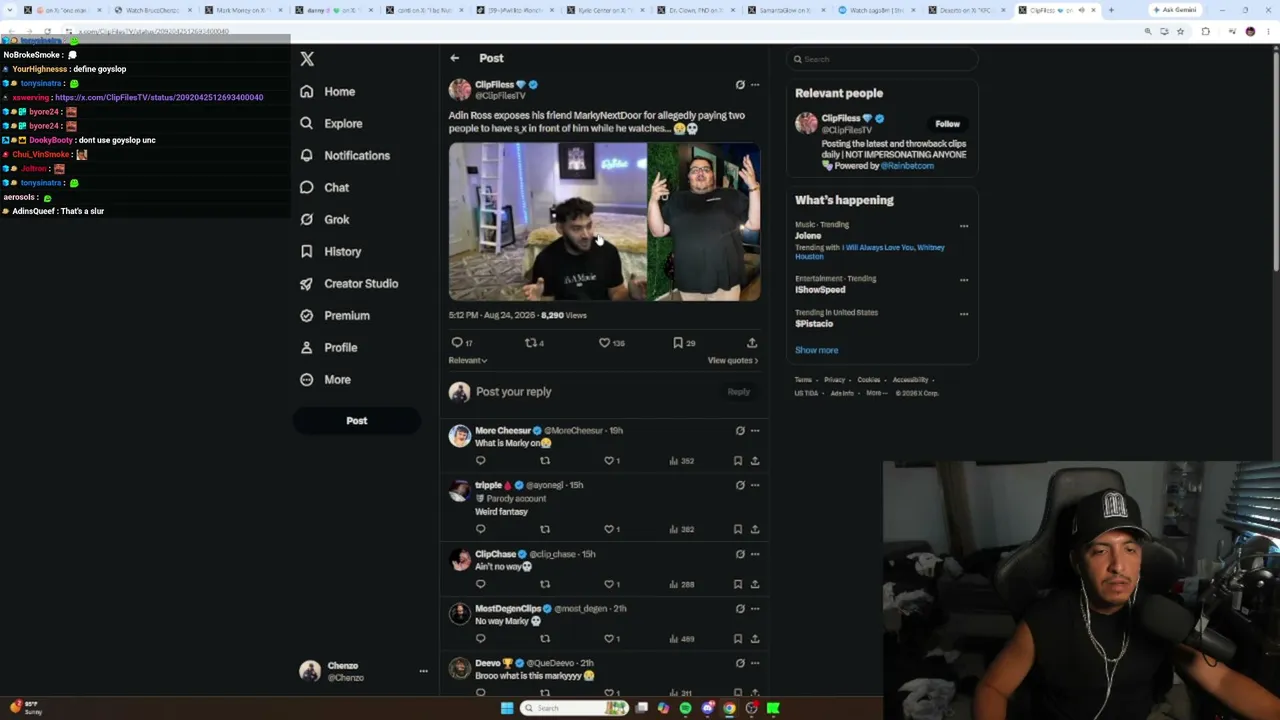
Task: Open the Kick app from the taskbar
Action: click(x=773, y=708)
